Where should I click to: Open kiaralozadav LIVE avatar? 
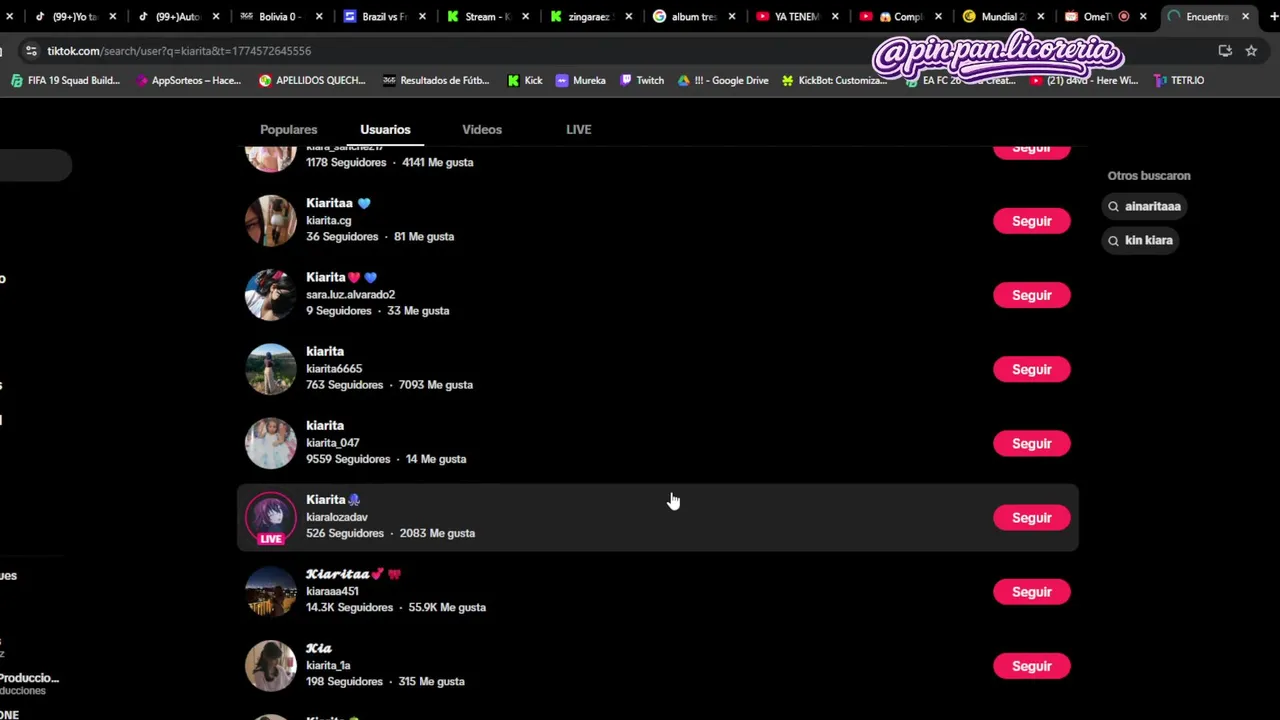[x=271, y=517]
